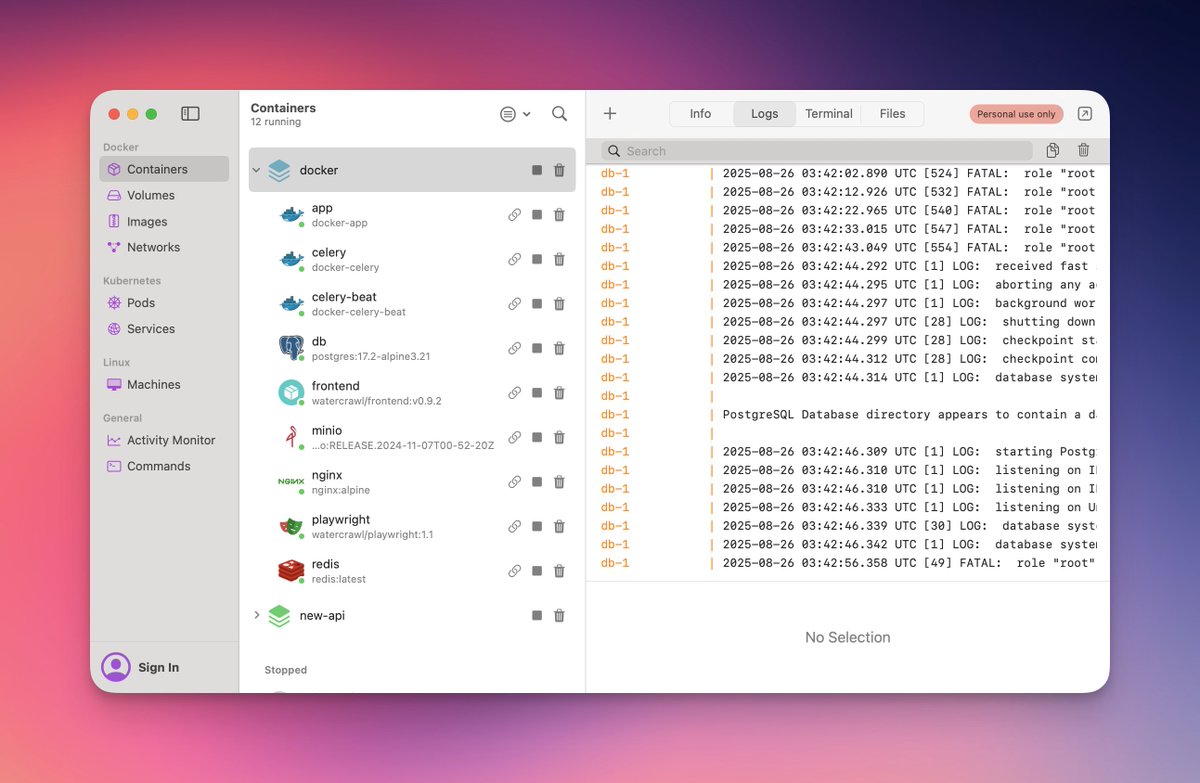This screenshot has width=1200, height=783.
Task: Switch to the Files tab
Action: tap(893, 114)
